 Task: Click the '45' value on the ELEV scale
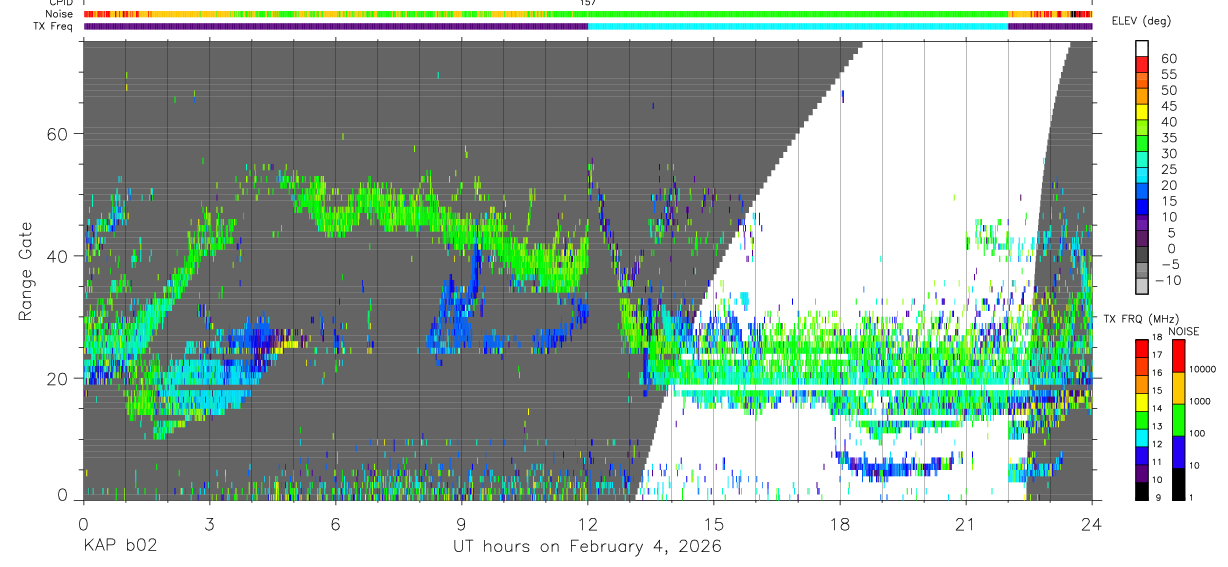1169,106
